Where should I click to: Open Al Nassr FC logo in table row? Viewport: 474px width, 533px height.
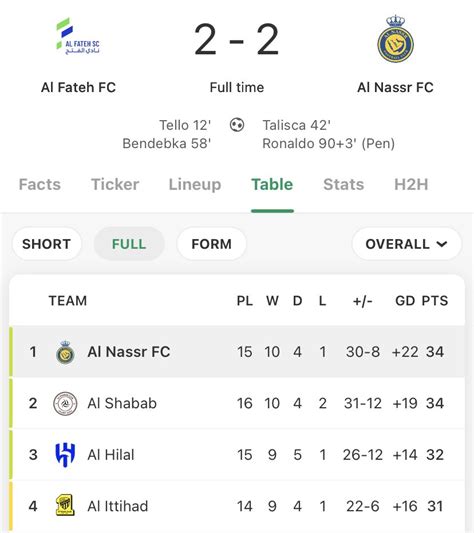(65, 352)
